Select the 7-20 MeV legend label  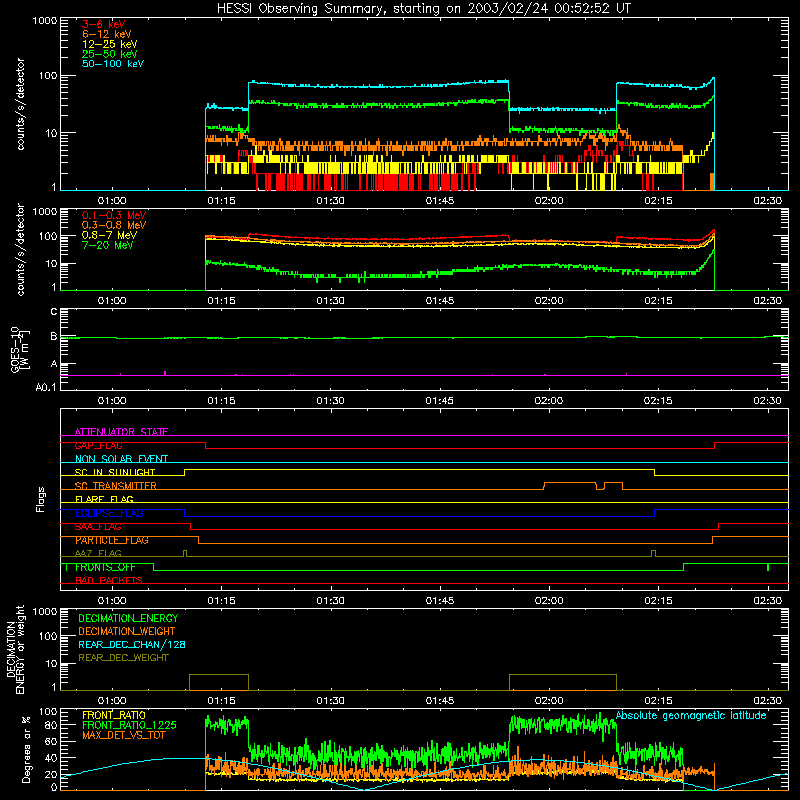(107, 245)
